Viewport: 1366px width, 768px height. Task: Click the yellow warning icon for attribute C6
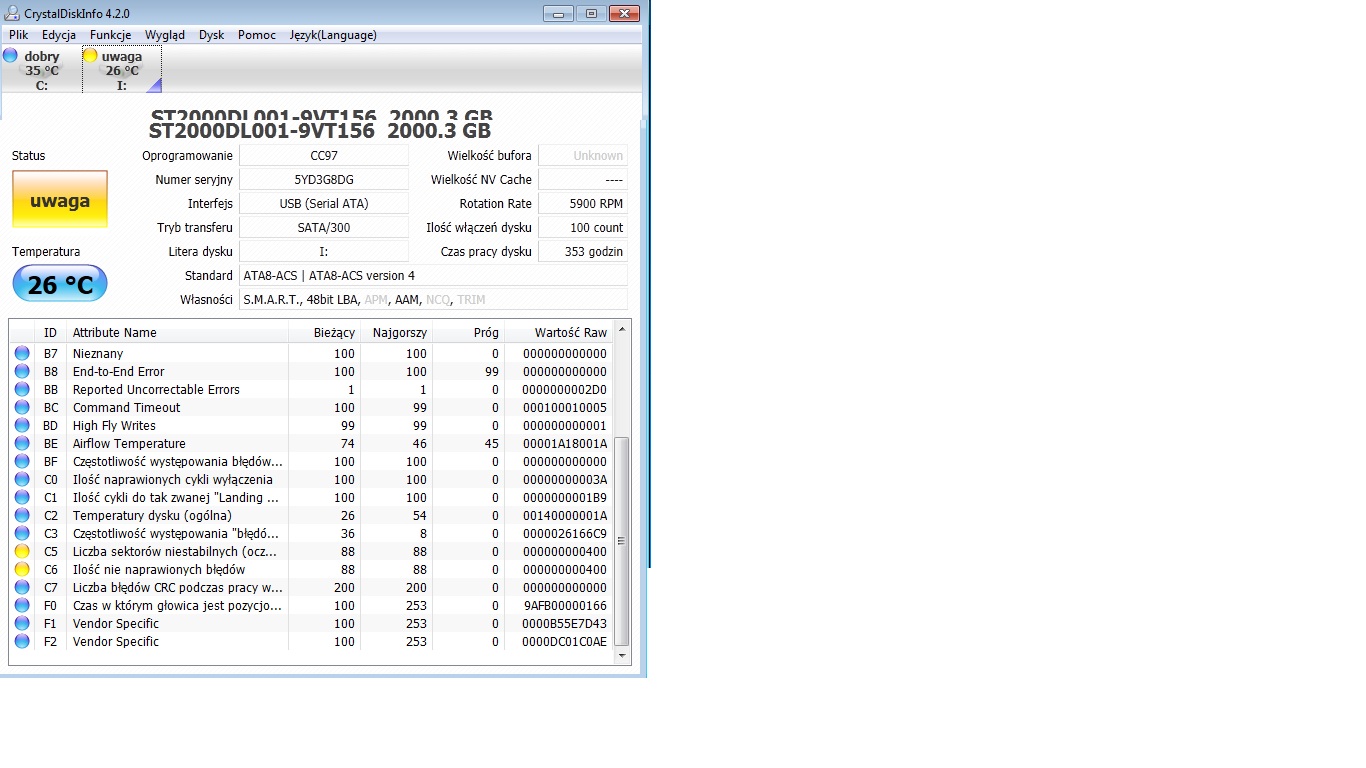pyautogui.click(x=22, y=569)
